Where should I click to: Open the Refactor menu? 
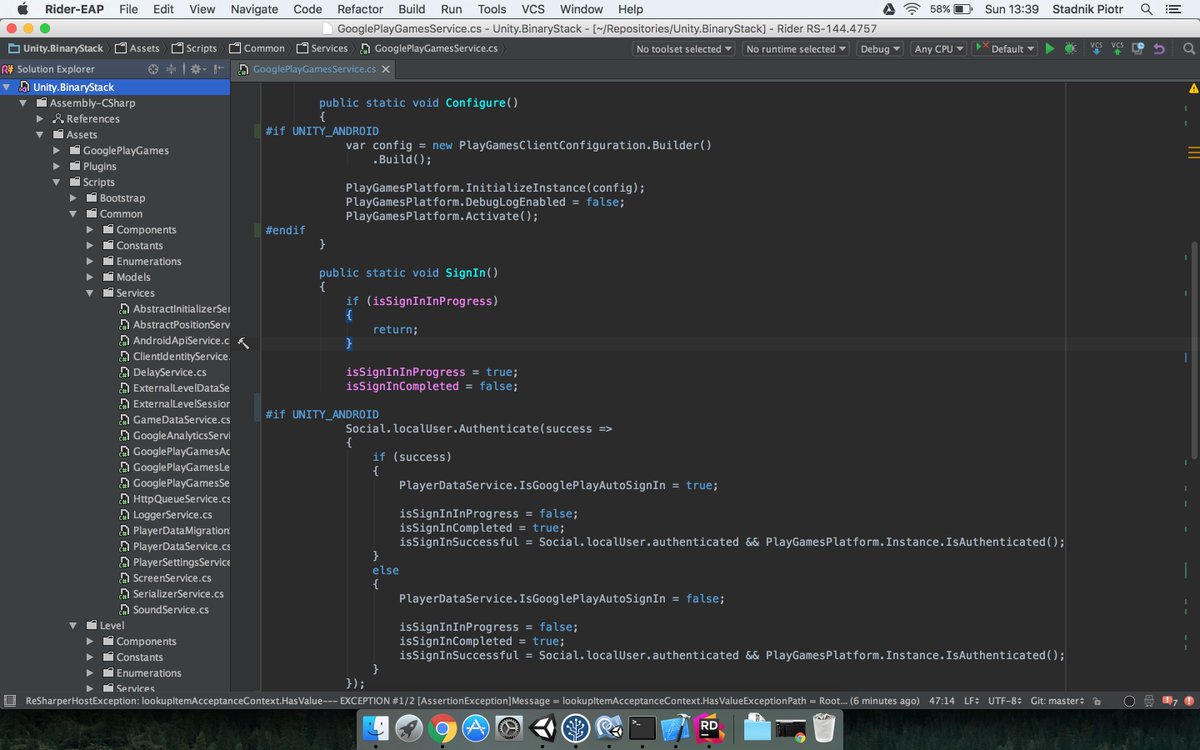pyautogui.click(x=360, y=9)
